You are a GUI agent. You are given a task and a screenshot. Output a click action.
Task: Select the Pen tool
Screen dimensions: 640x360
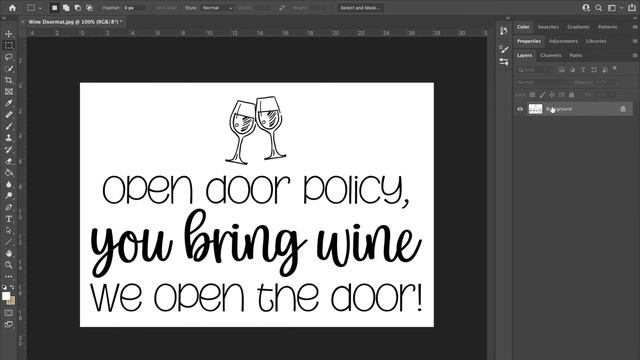9,207
